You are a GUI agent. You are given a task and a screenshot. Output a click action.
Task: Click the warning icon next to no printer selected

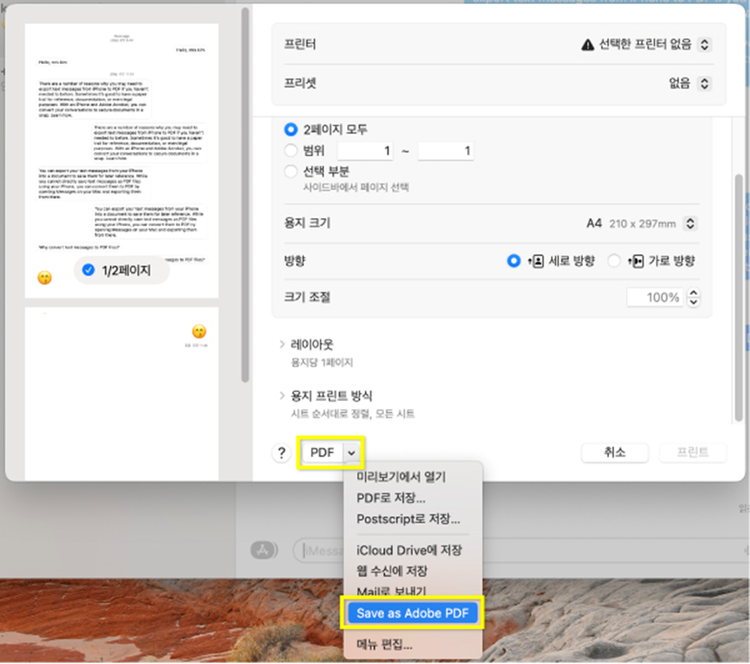(x=587, y=45)
